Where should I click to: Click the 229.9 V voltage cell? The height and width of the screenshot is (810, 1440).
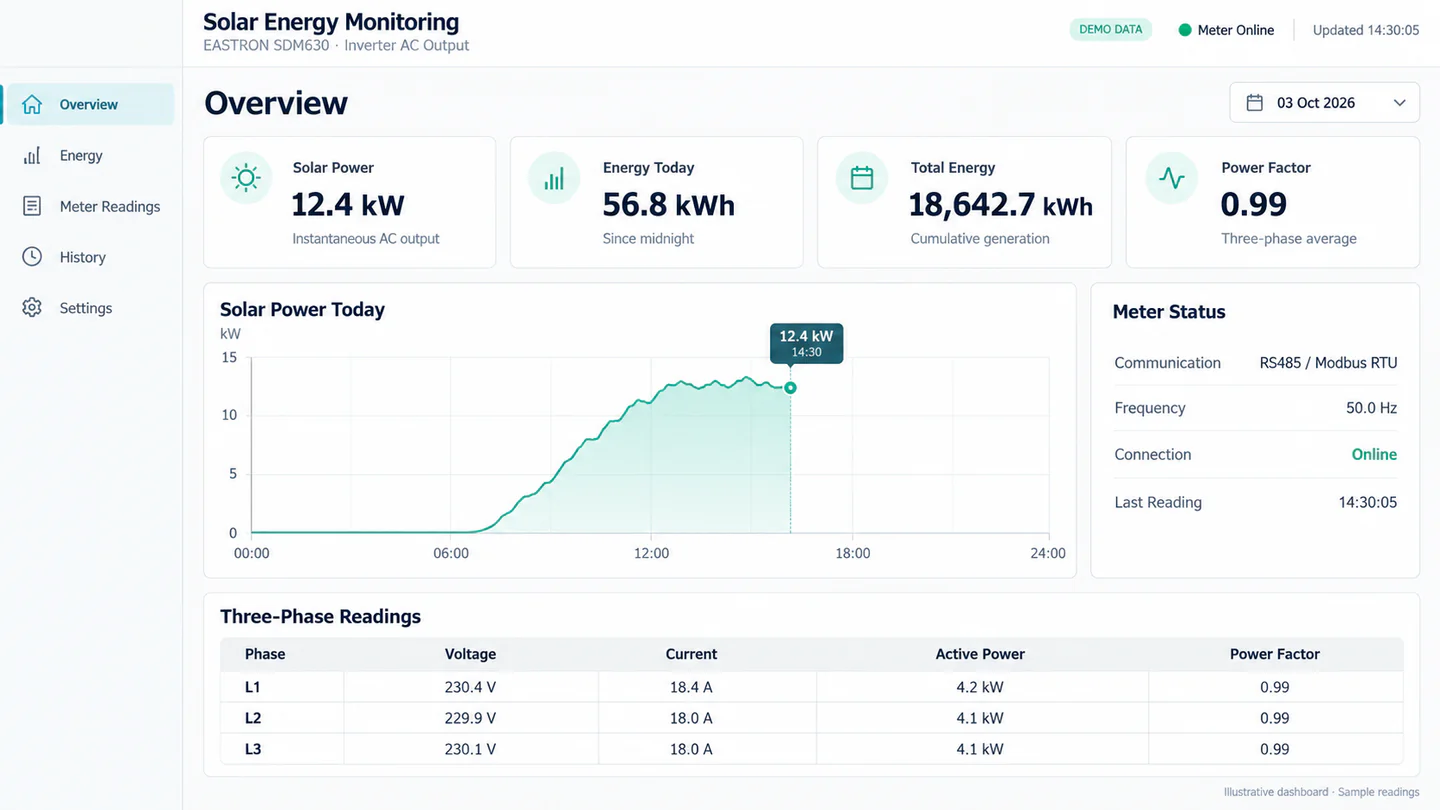(470, 718)
